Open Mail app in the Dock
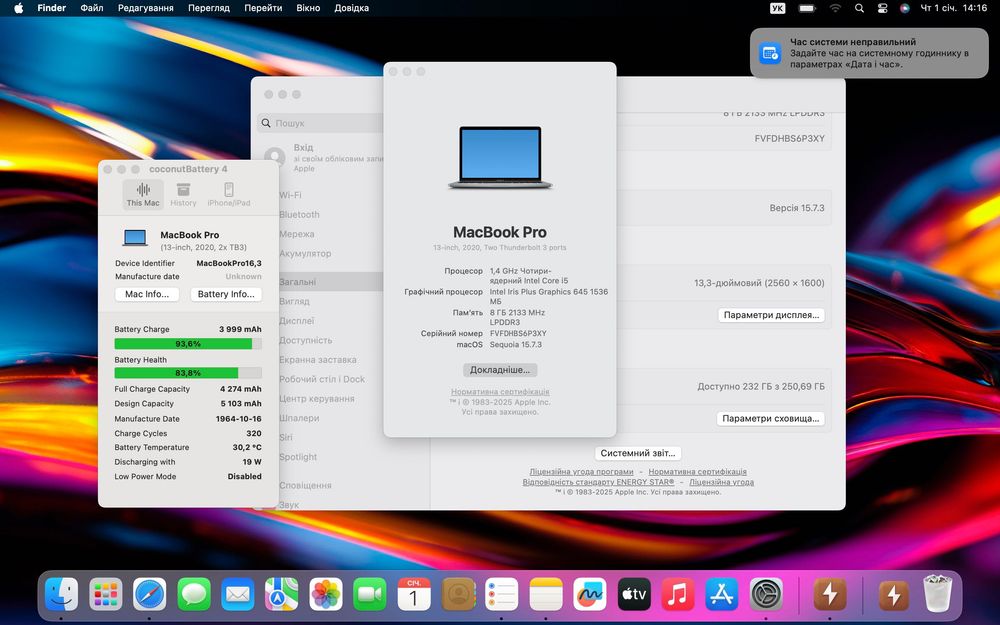The image size is (1000, 625). (238, 594)
